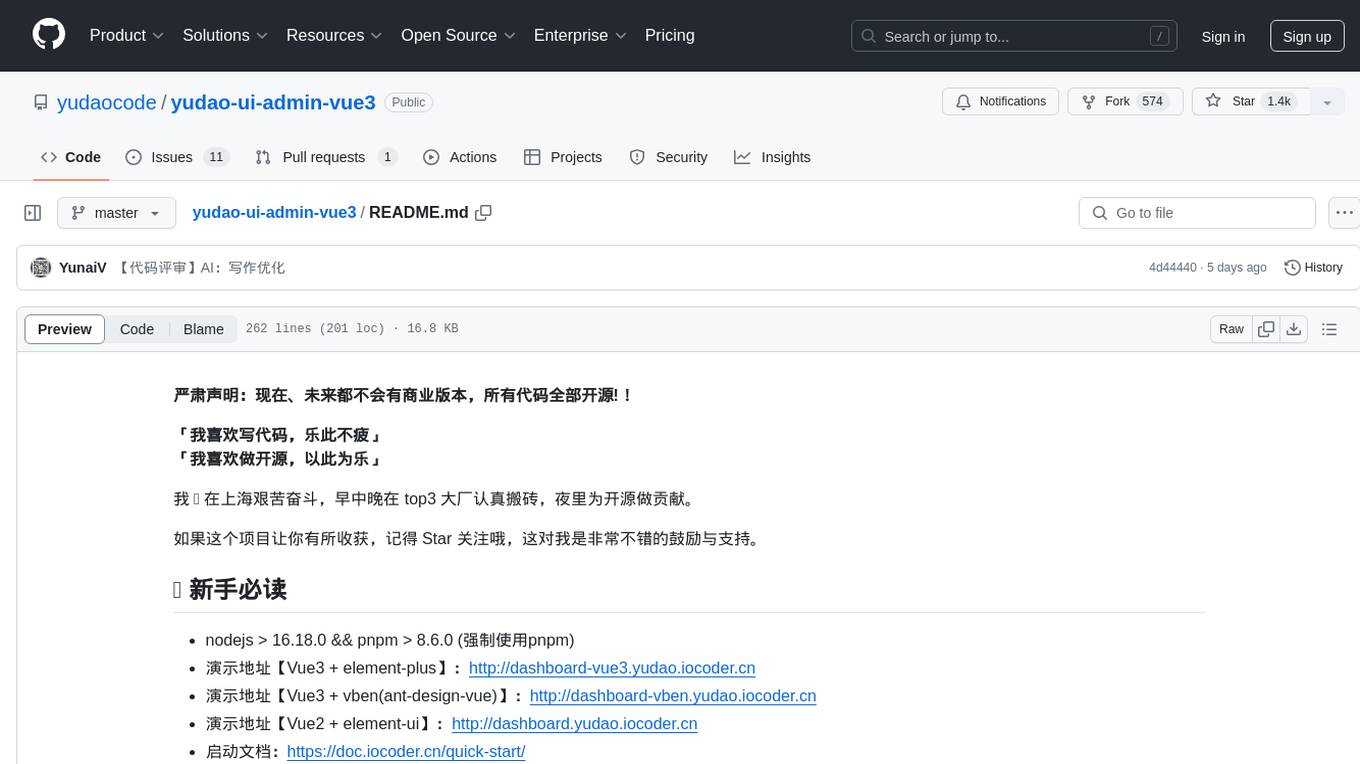Copy the raw file contents
This screenshot has width=1360, height=764.
click(1266, 329)
